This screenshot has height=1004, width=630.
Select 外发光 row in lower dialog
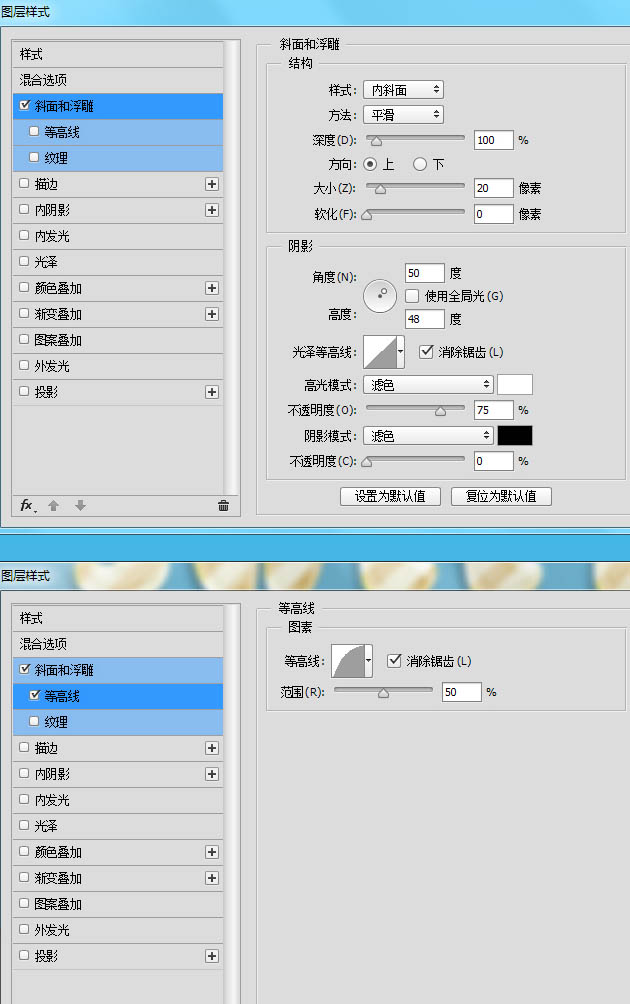click(x=118, y=930)
